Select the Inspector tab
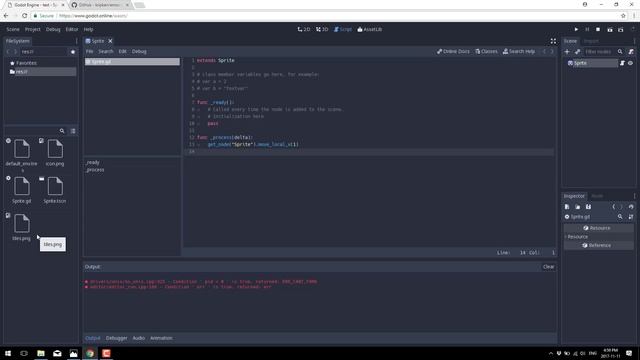The width and height of the screenshot is (640, 360). point(574,196)
